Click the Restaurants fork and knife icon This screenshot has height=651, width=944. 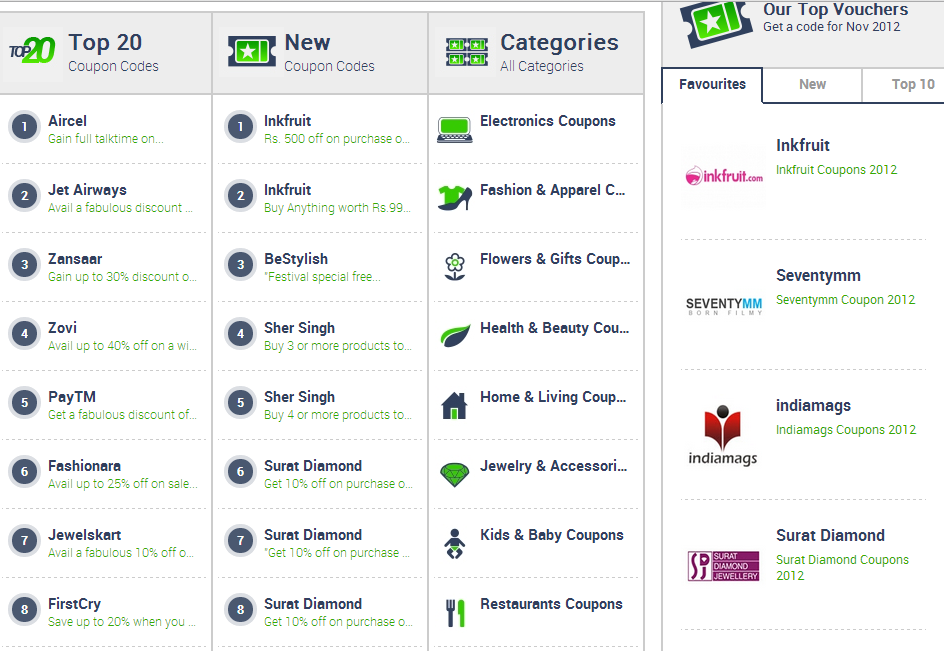click(455, 612)
